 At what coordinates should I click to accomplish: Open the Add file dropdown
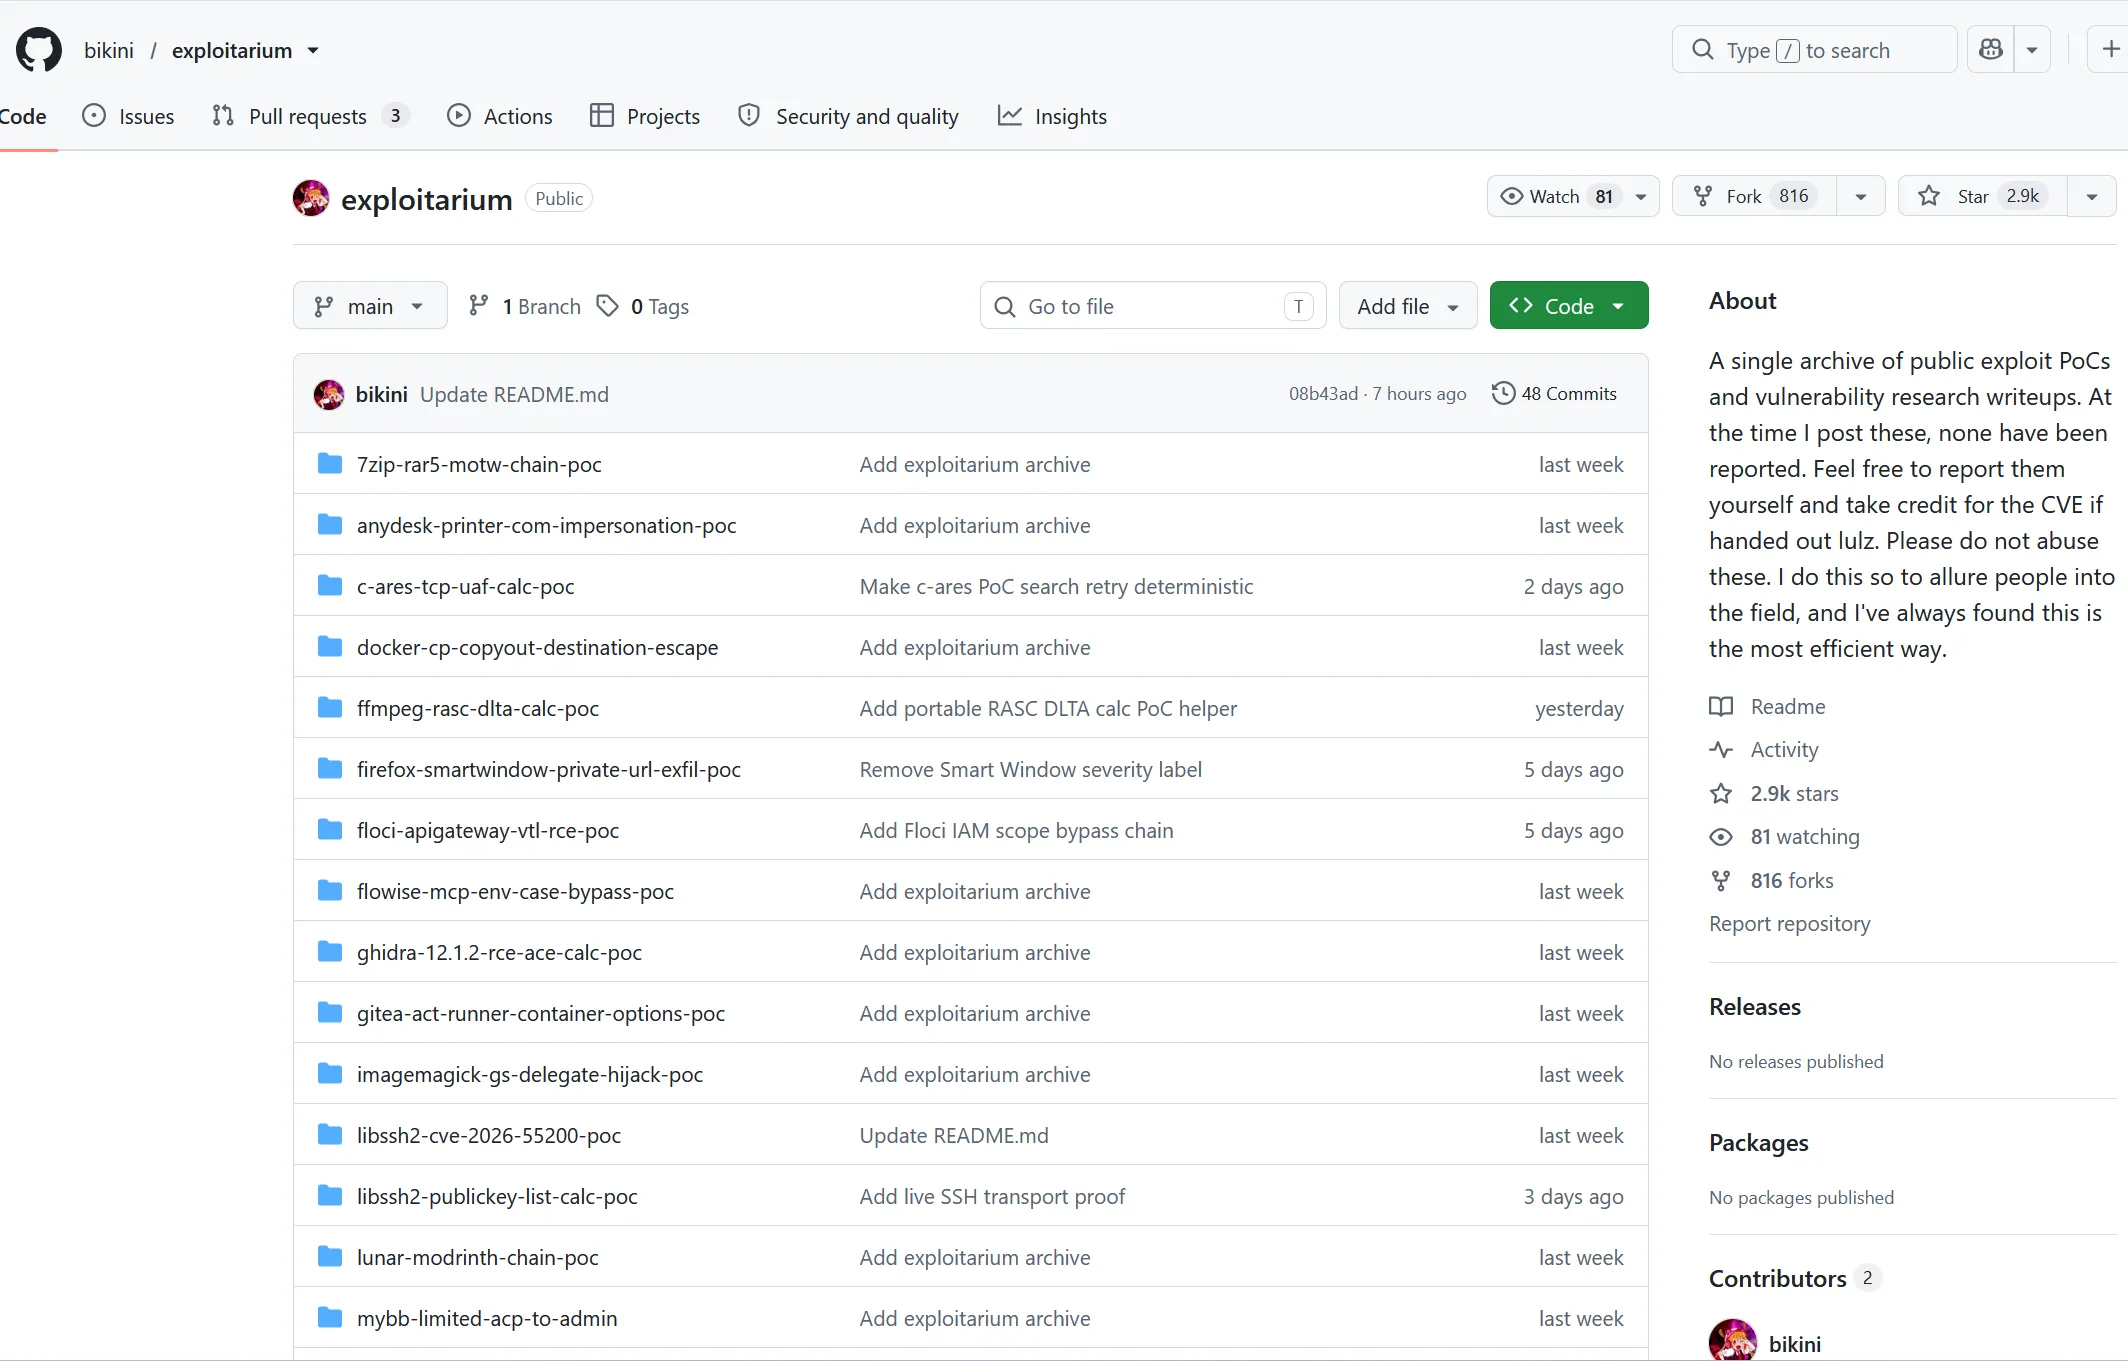click(1408, 306)
